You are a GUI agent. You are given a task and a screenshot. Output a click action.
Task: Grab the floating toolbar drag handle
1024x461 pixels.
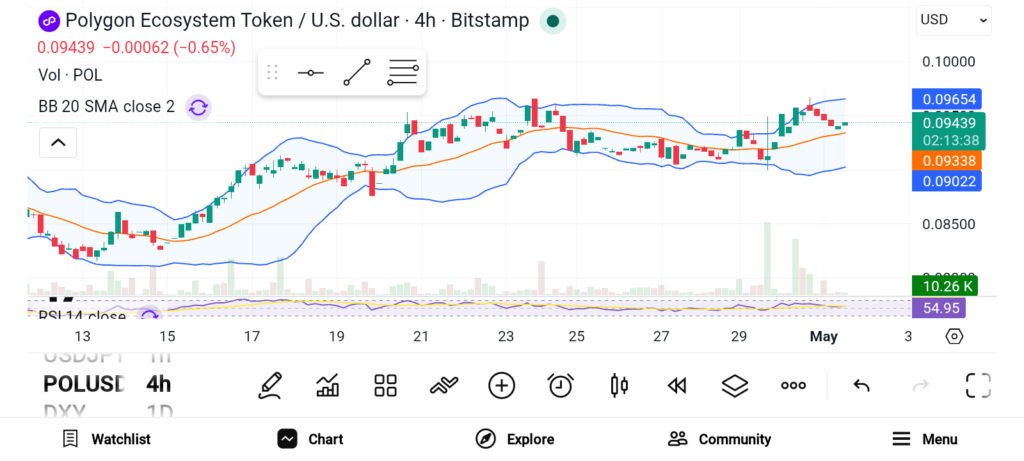[x=272, y=72]
